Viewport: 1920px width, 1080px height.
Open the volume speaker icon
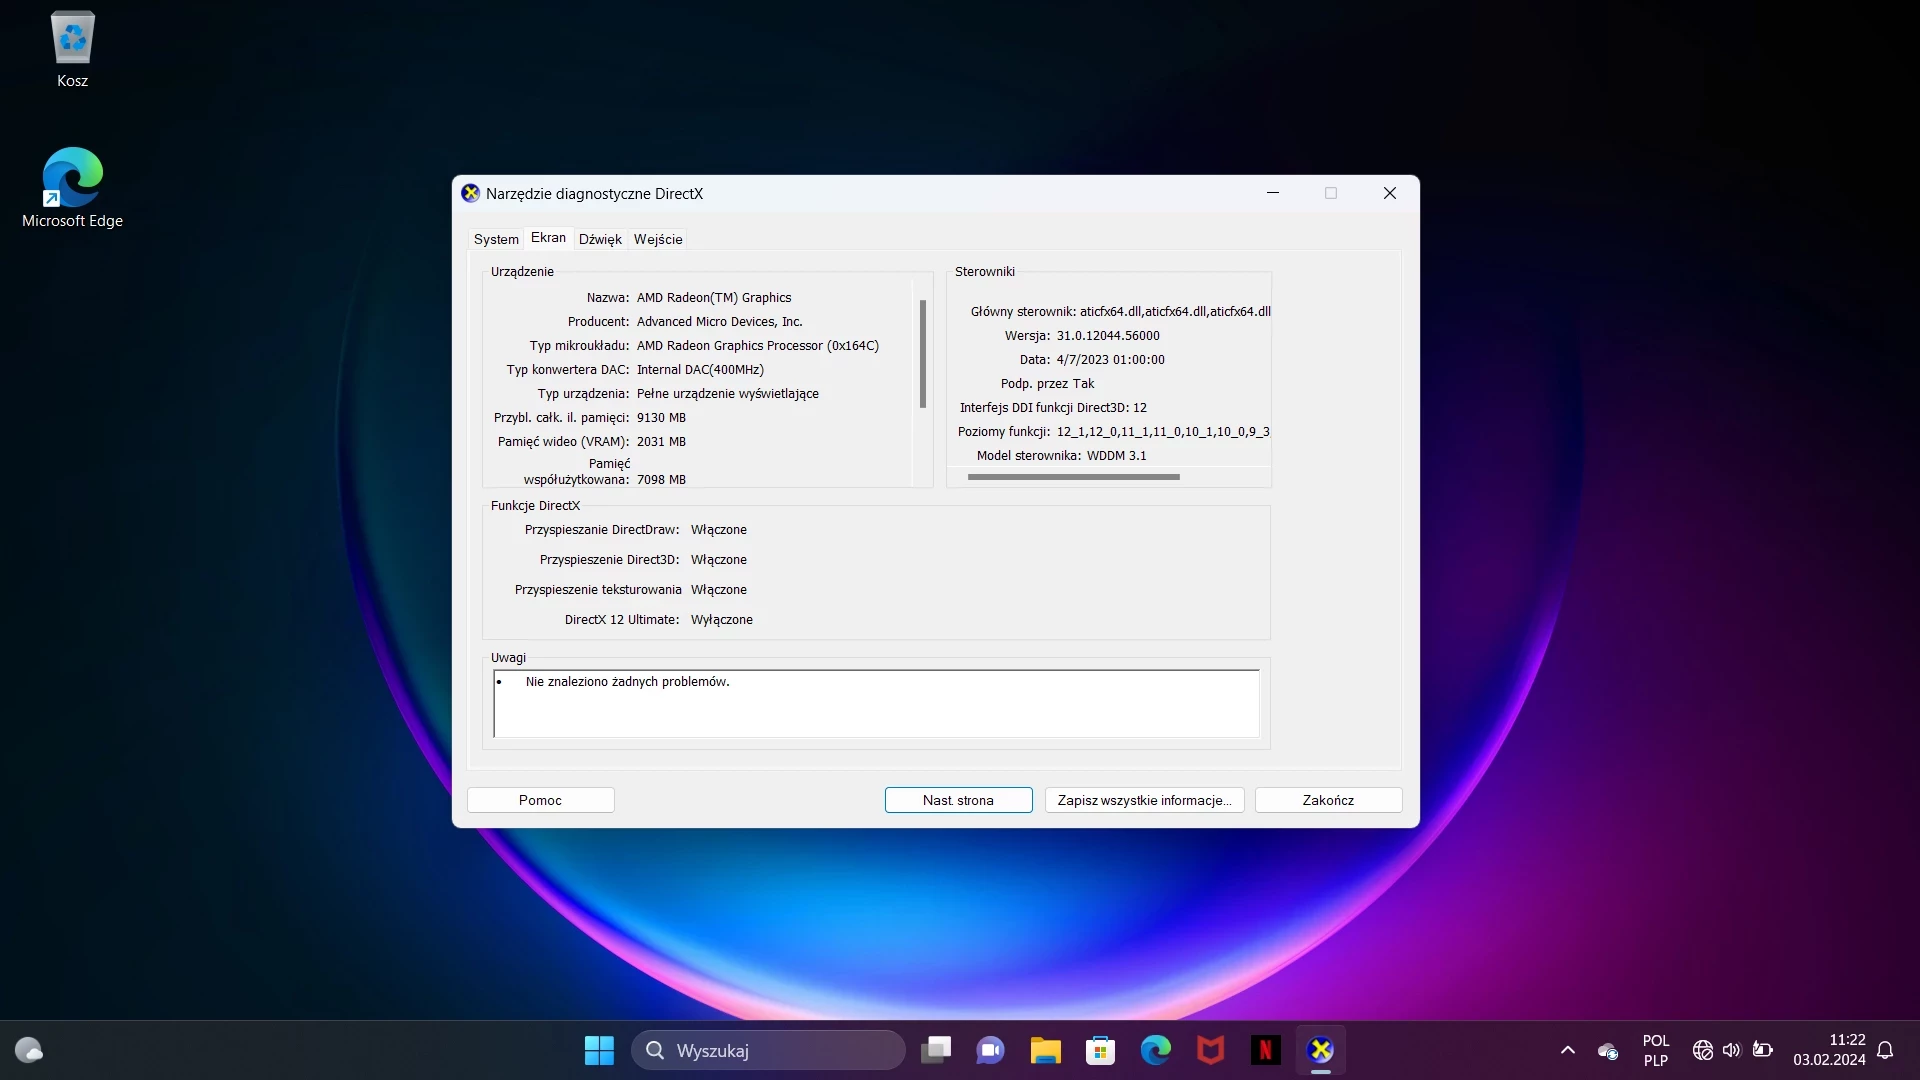point(1732,1050)
